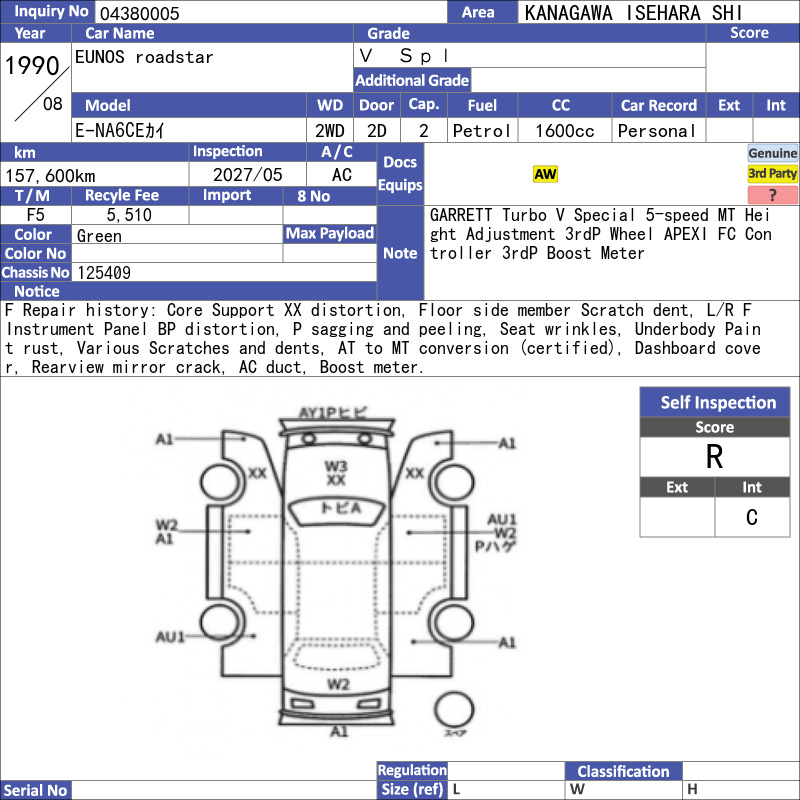Click the car name EUNOS roadstar
This screenshot has height=800, width=800.
pyautogui.click(x=144, y=57)
